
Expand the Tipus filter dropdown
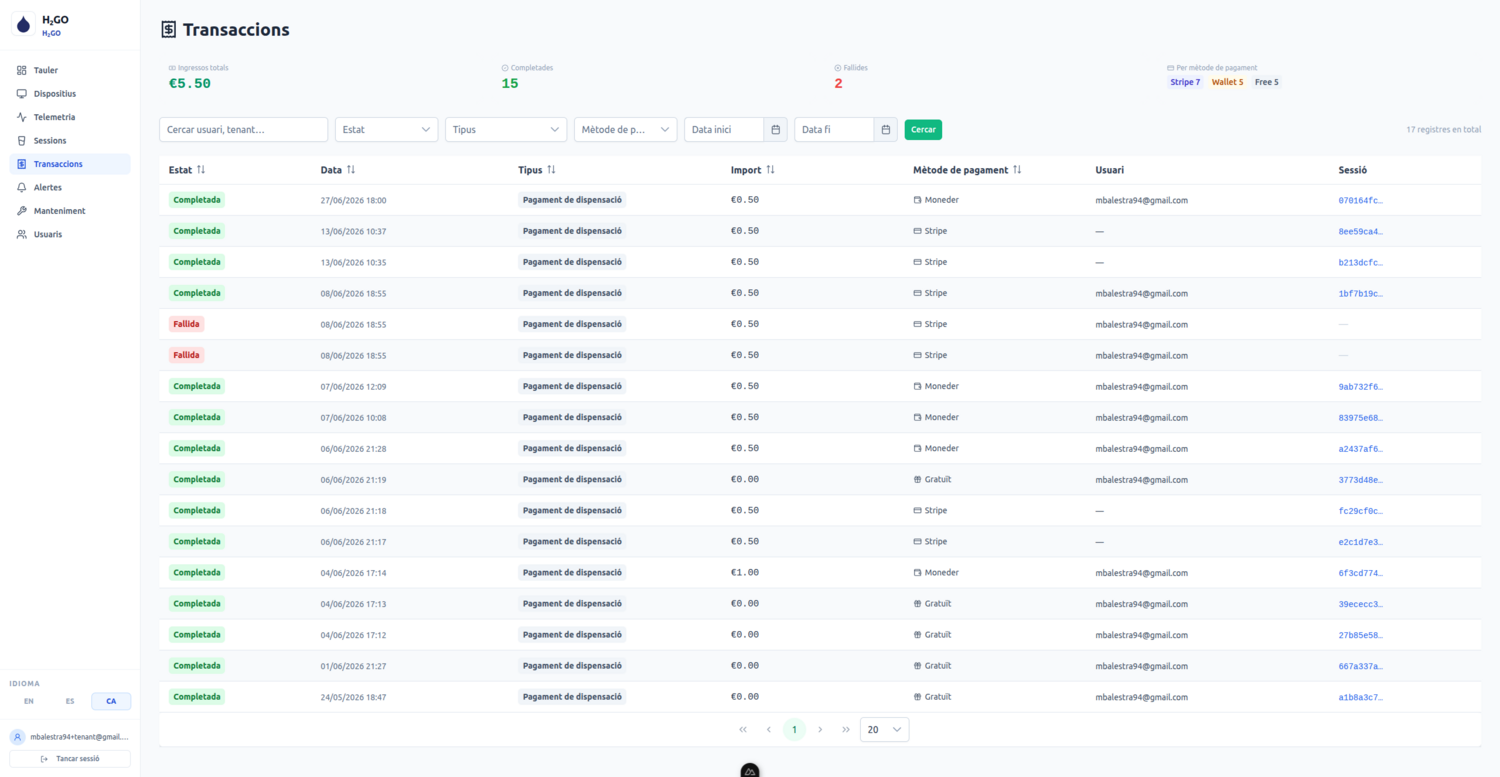[506, 130]
